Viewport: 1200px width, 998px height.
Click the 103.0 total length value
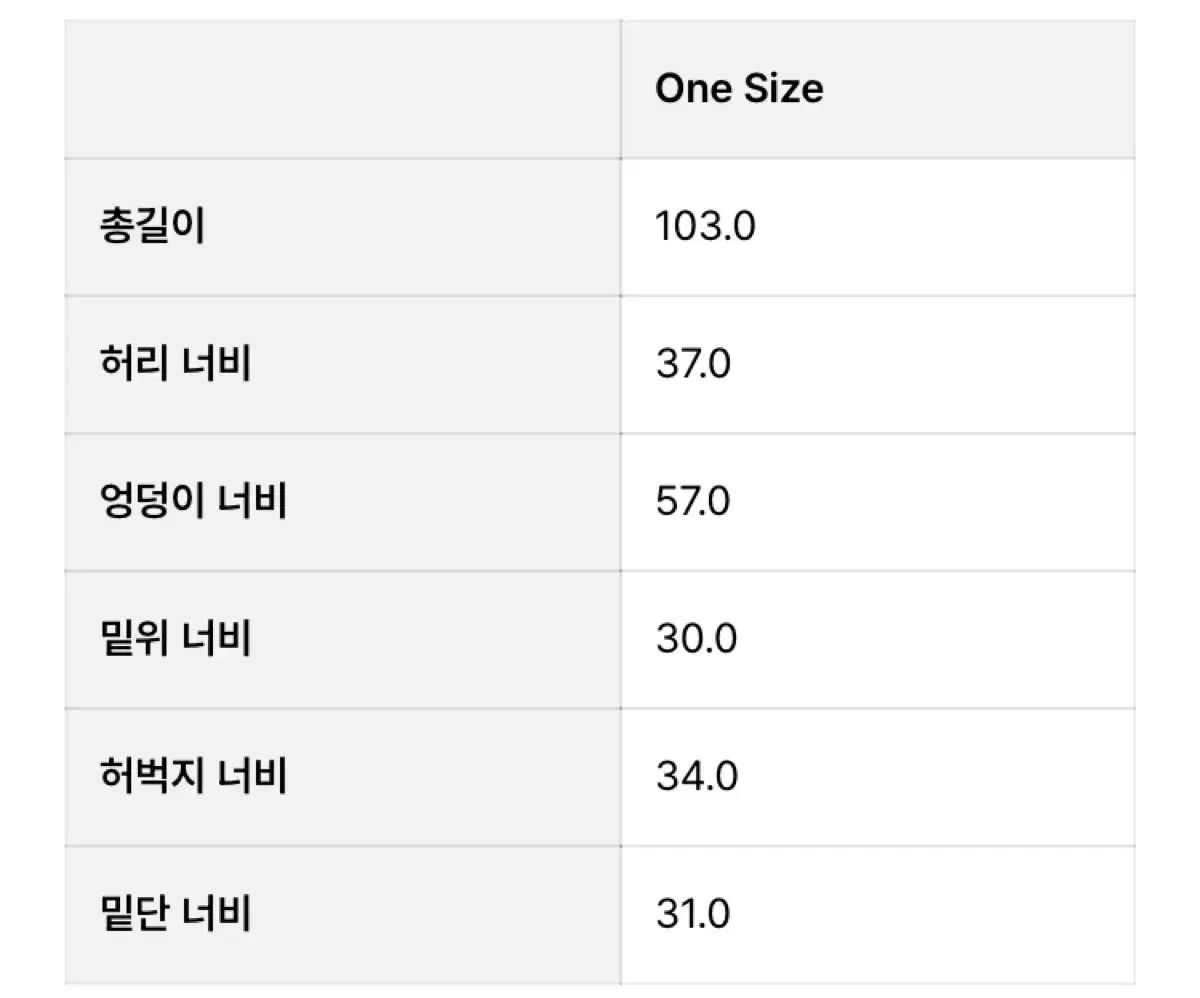[x=705, y=227]
